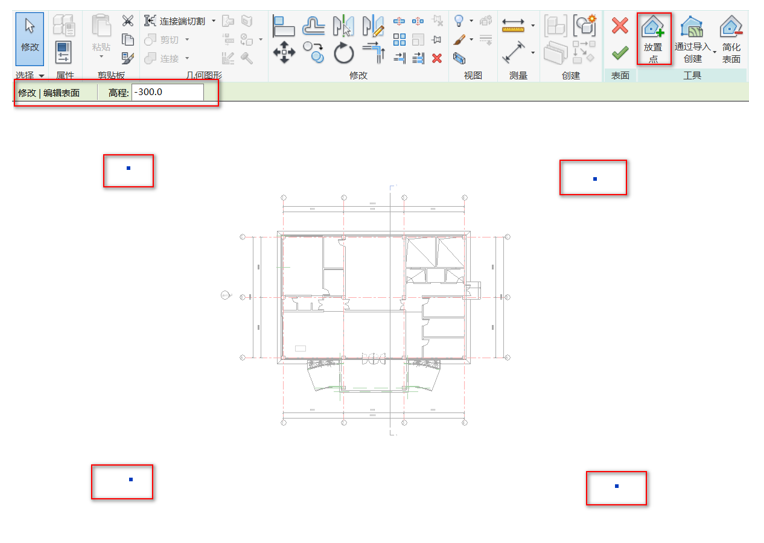The image size is (764, 543).
Task: Click the Cut (剪切) geometry button
Action: tap(166, 40)
